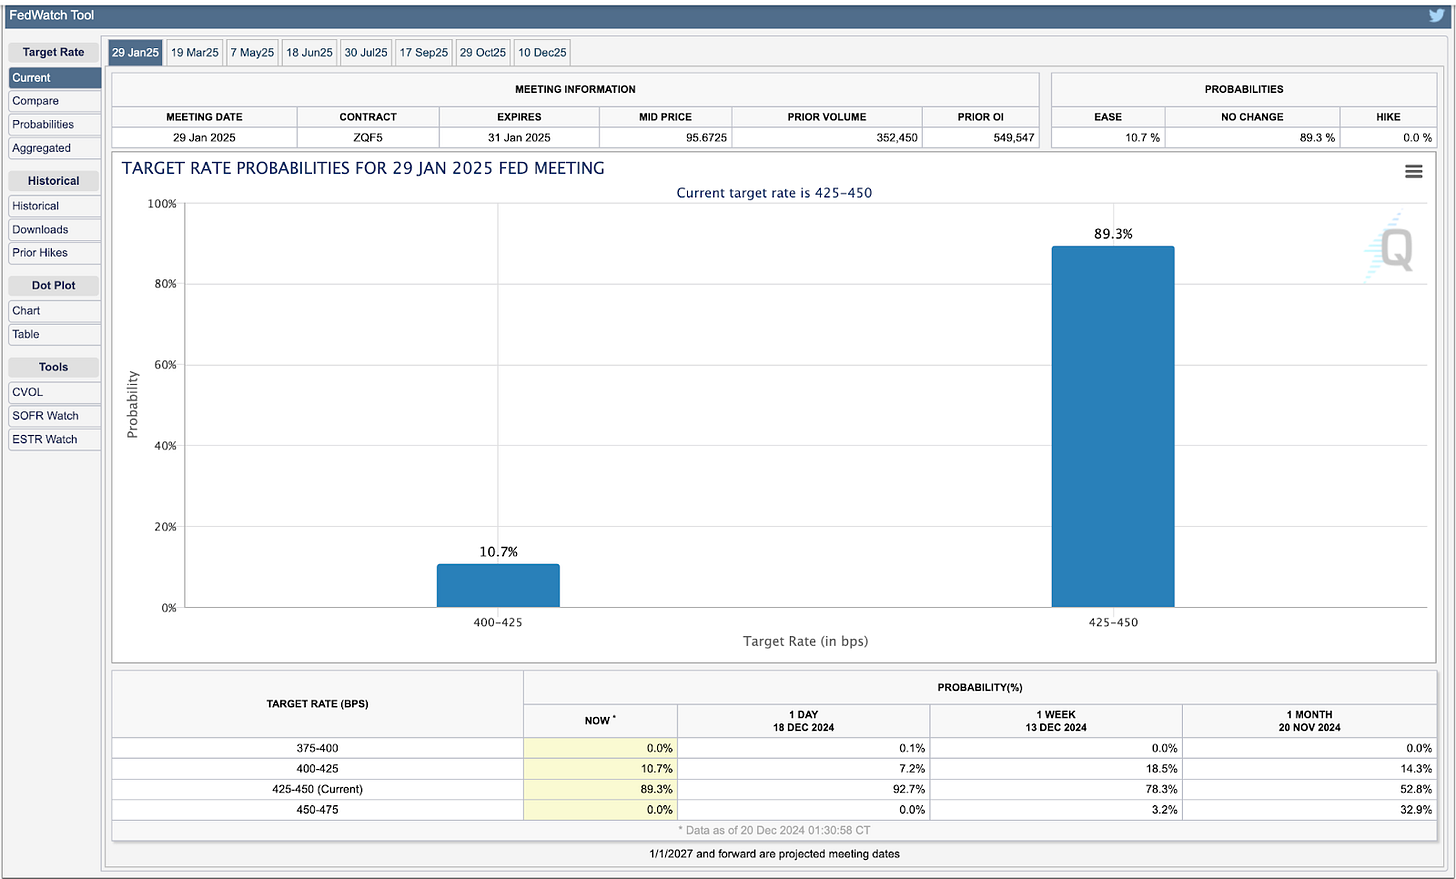Open the 18 Jun25 meeting tab

point(309,53)
